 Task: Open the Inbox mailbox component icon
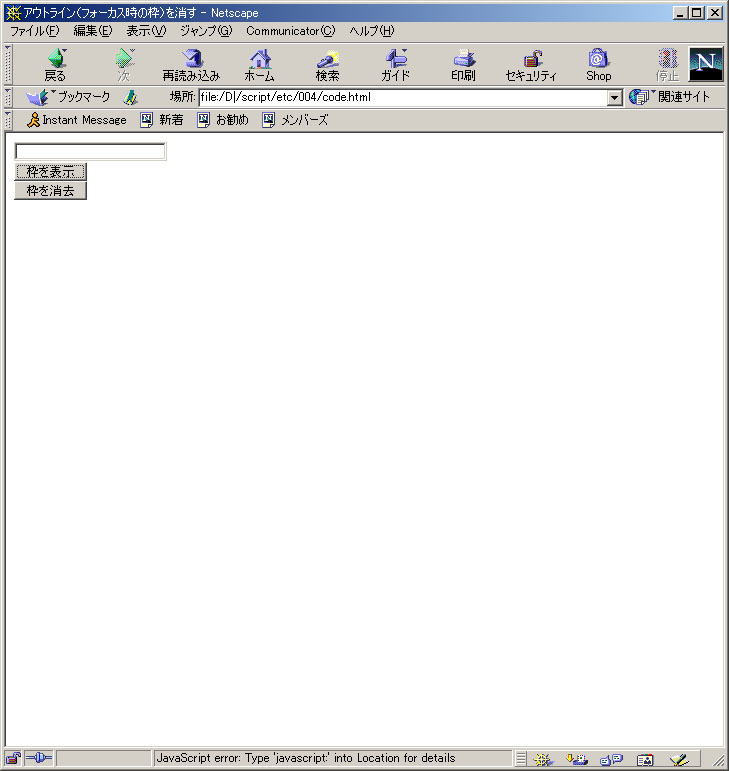(x=577, y=759)
